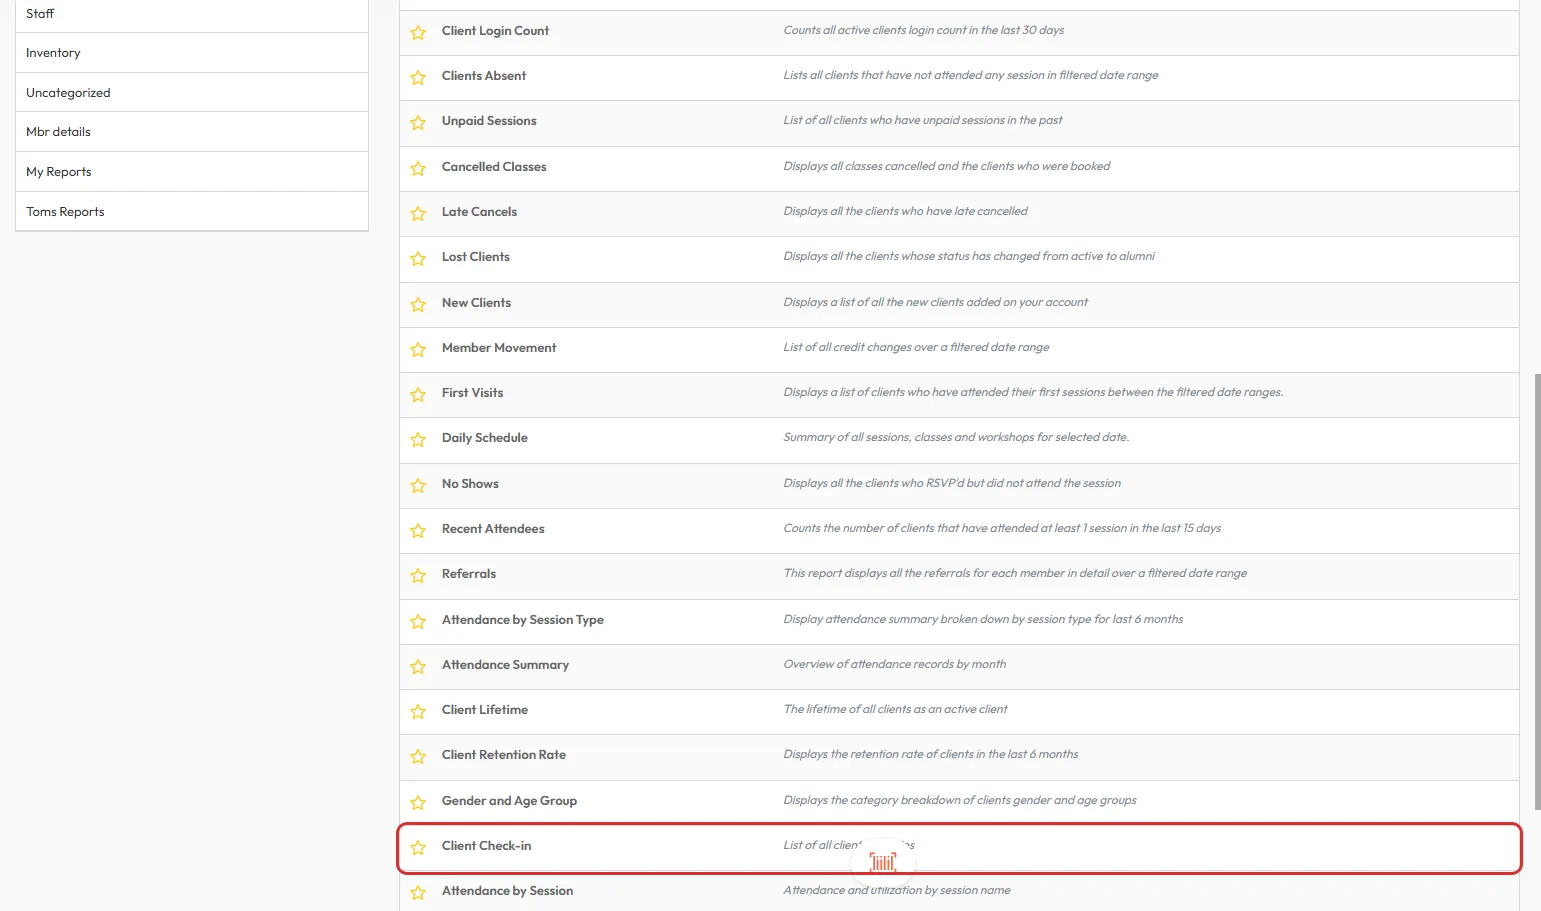Click the barcode scanner icon

[883, 861]
